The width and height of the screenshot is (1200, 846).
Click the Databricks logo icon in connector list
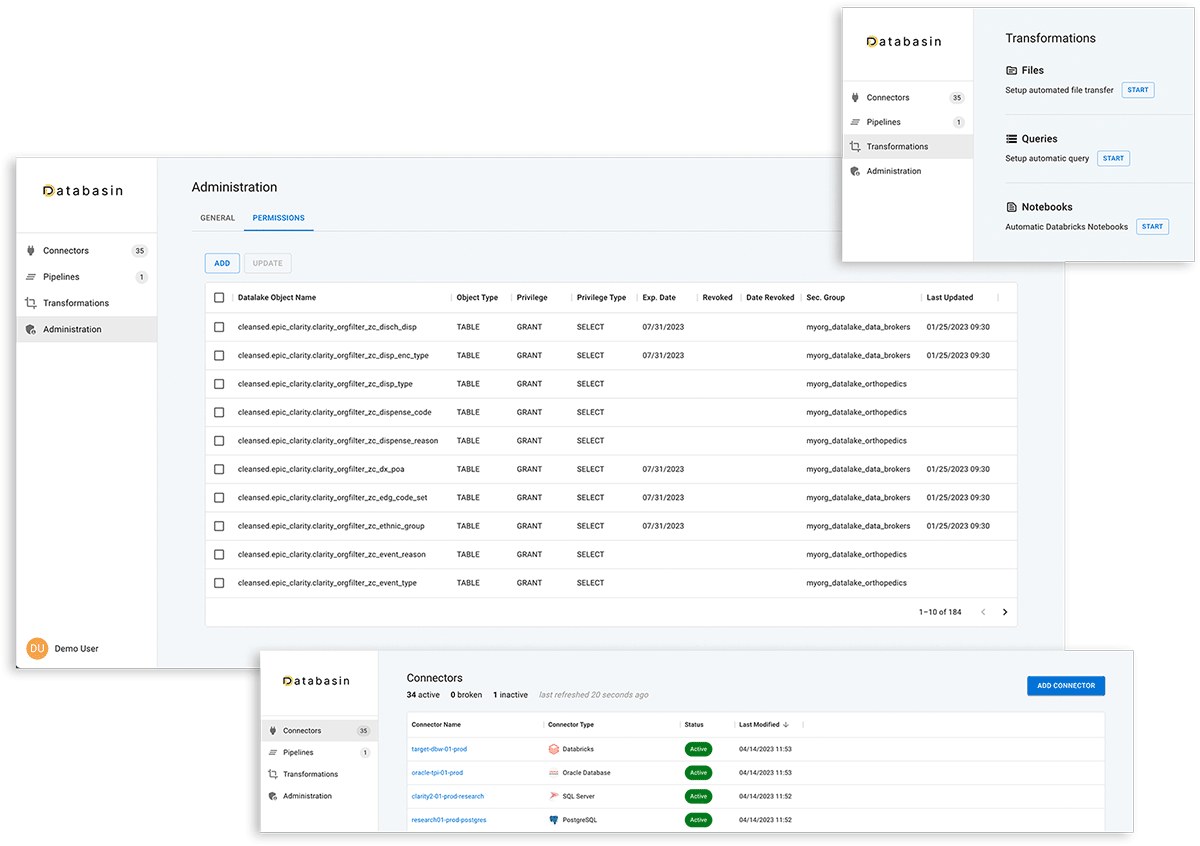point(554,749)
